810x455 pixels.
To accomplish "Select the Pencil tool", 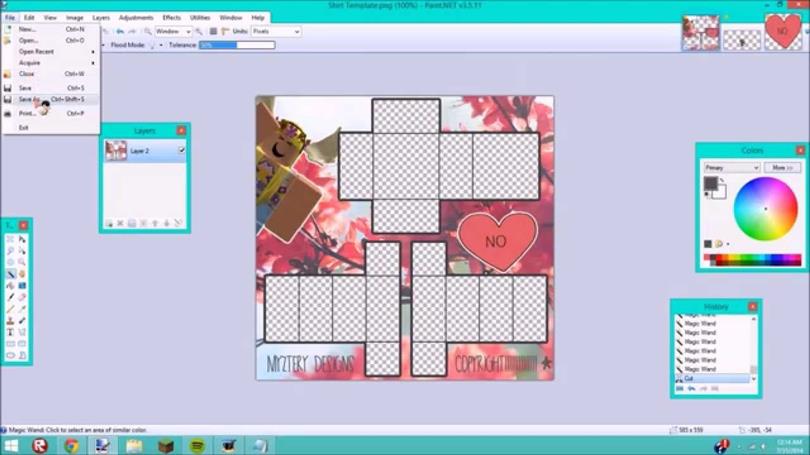I will pos(10,309).
